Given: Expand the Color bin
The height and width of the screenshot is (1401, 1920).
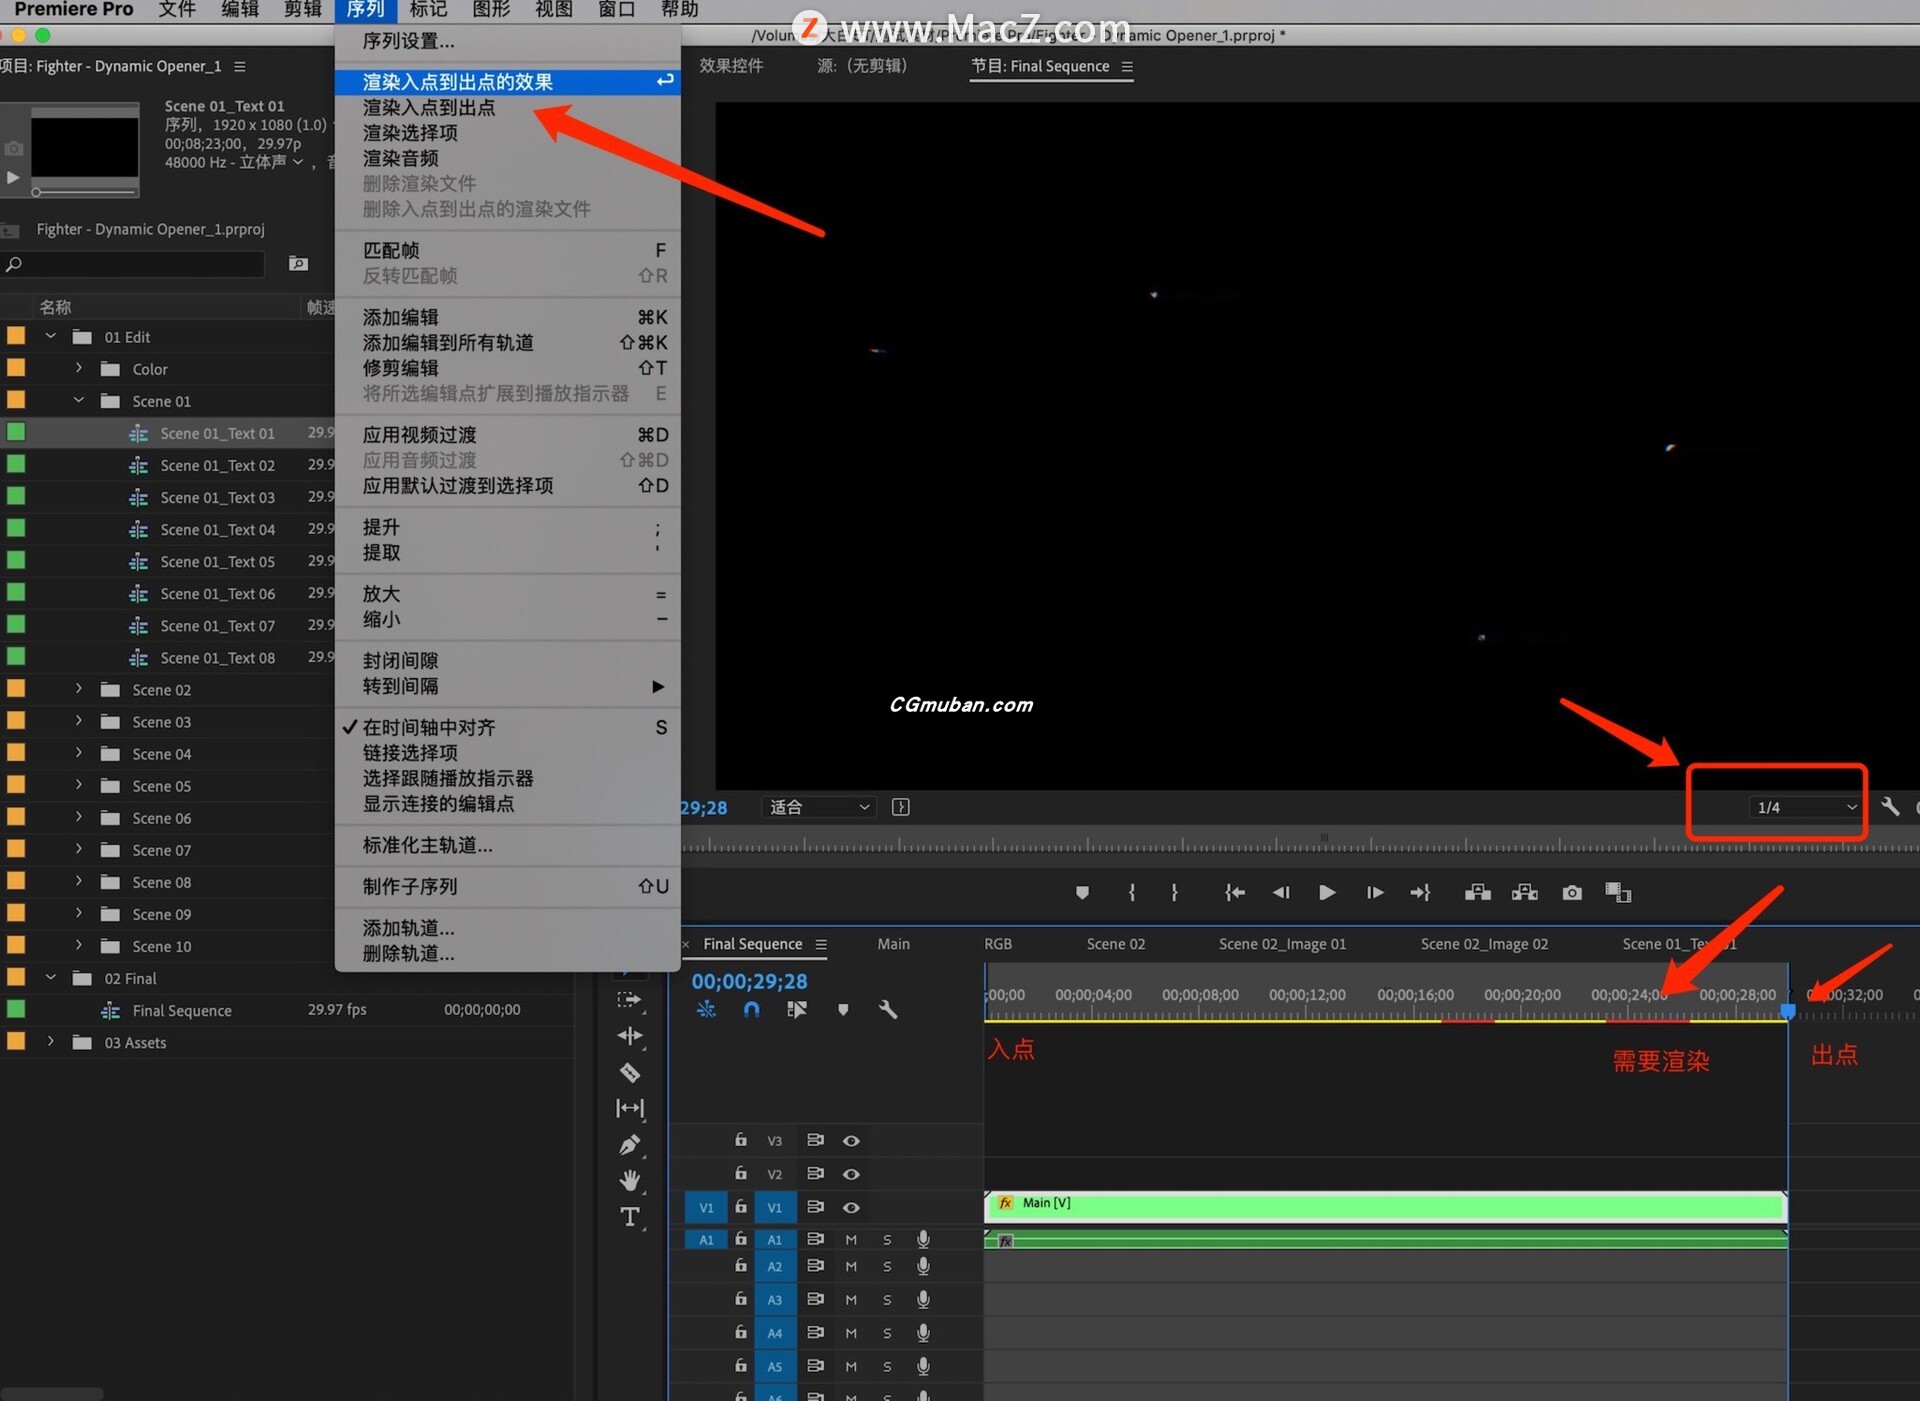Looking at the screenshot, I should coord(78,369).
